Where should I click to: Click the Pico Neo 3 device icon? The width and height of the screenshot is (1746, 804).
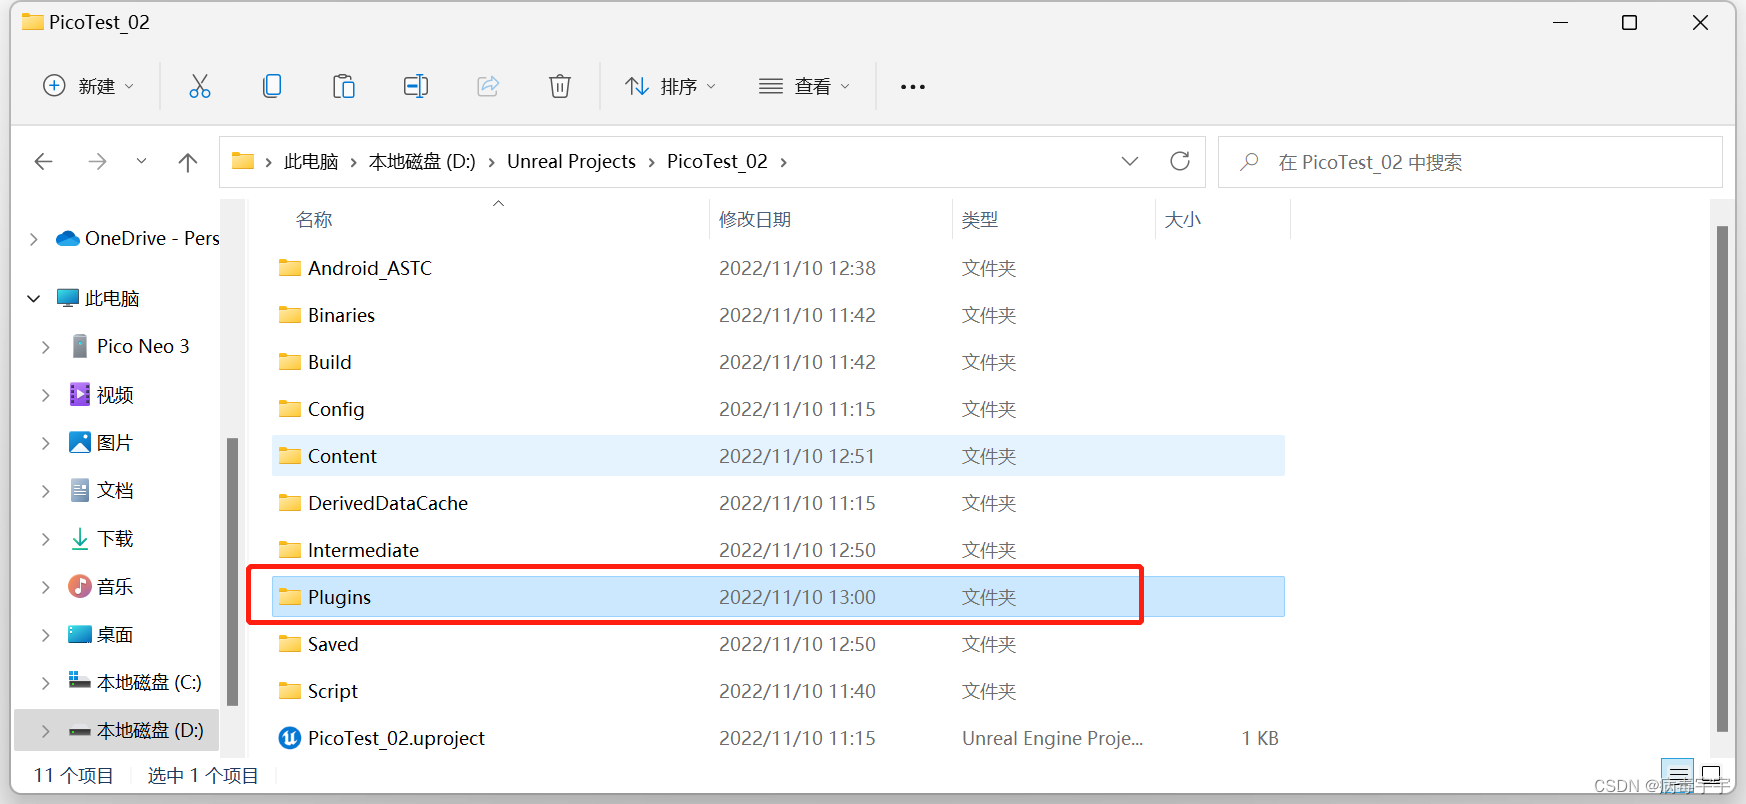(80, 346)
